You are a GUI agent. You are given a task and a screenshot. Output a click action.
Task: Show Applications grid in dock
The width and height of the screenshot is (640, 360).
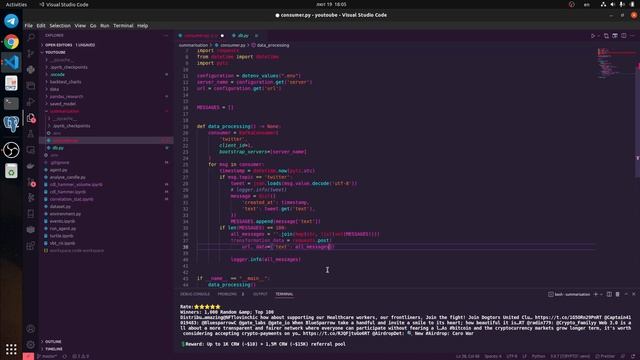[11, 349]
